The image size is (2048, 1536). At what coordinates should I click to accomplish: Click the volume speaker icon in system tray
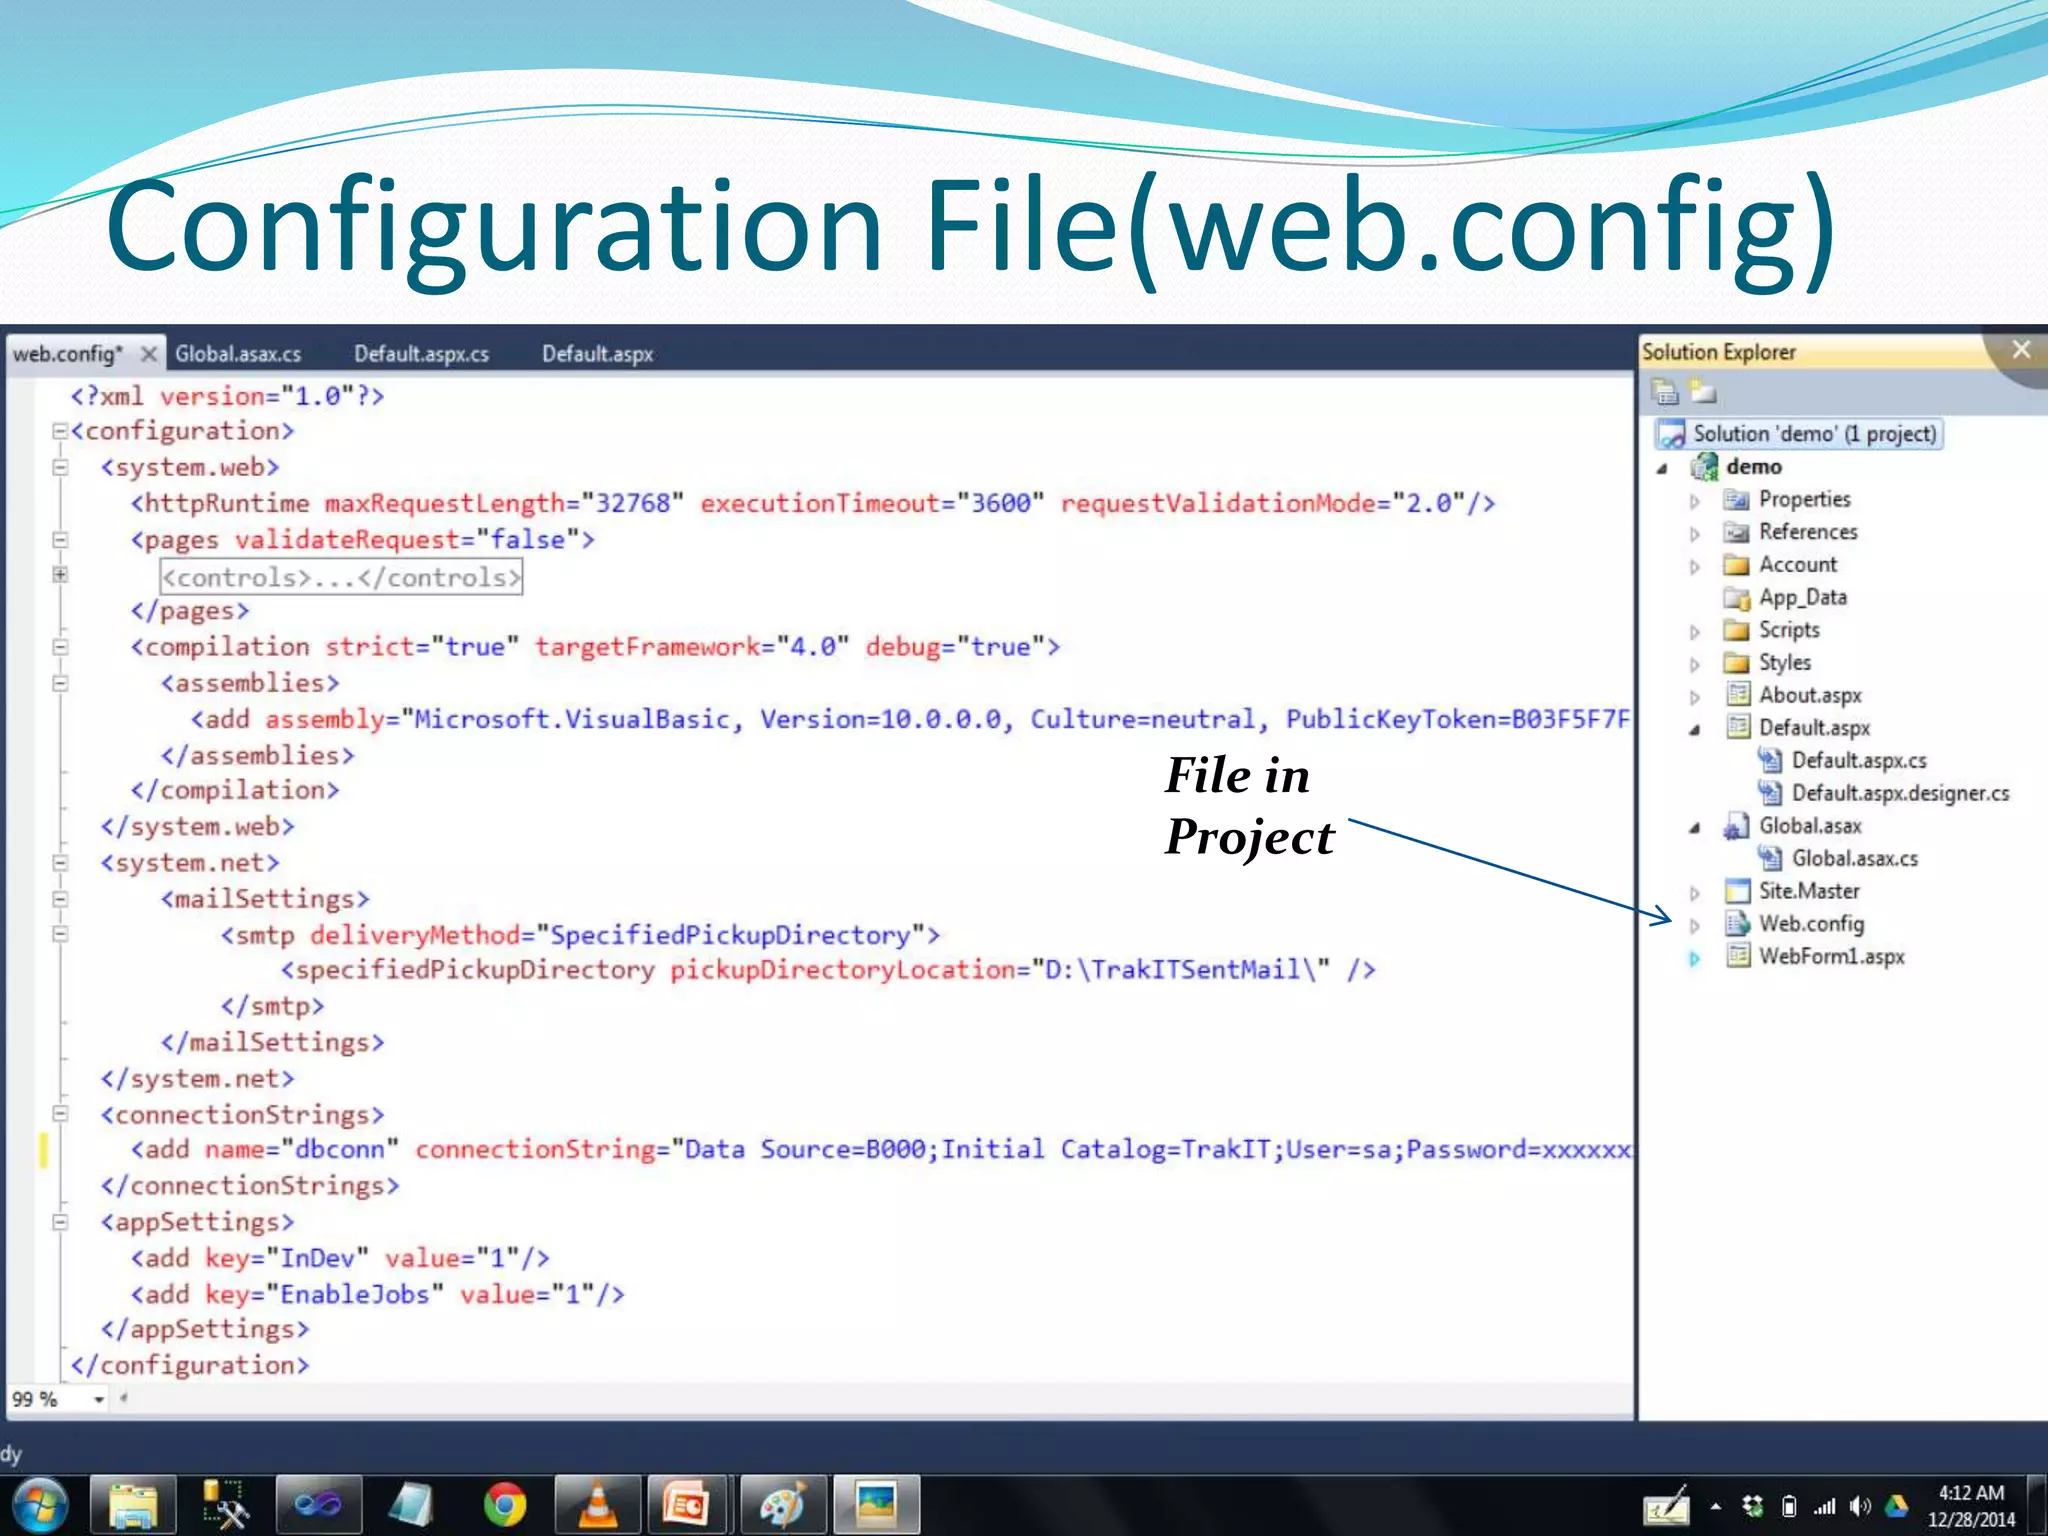point(1859,1506)
